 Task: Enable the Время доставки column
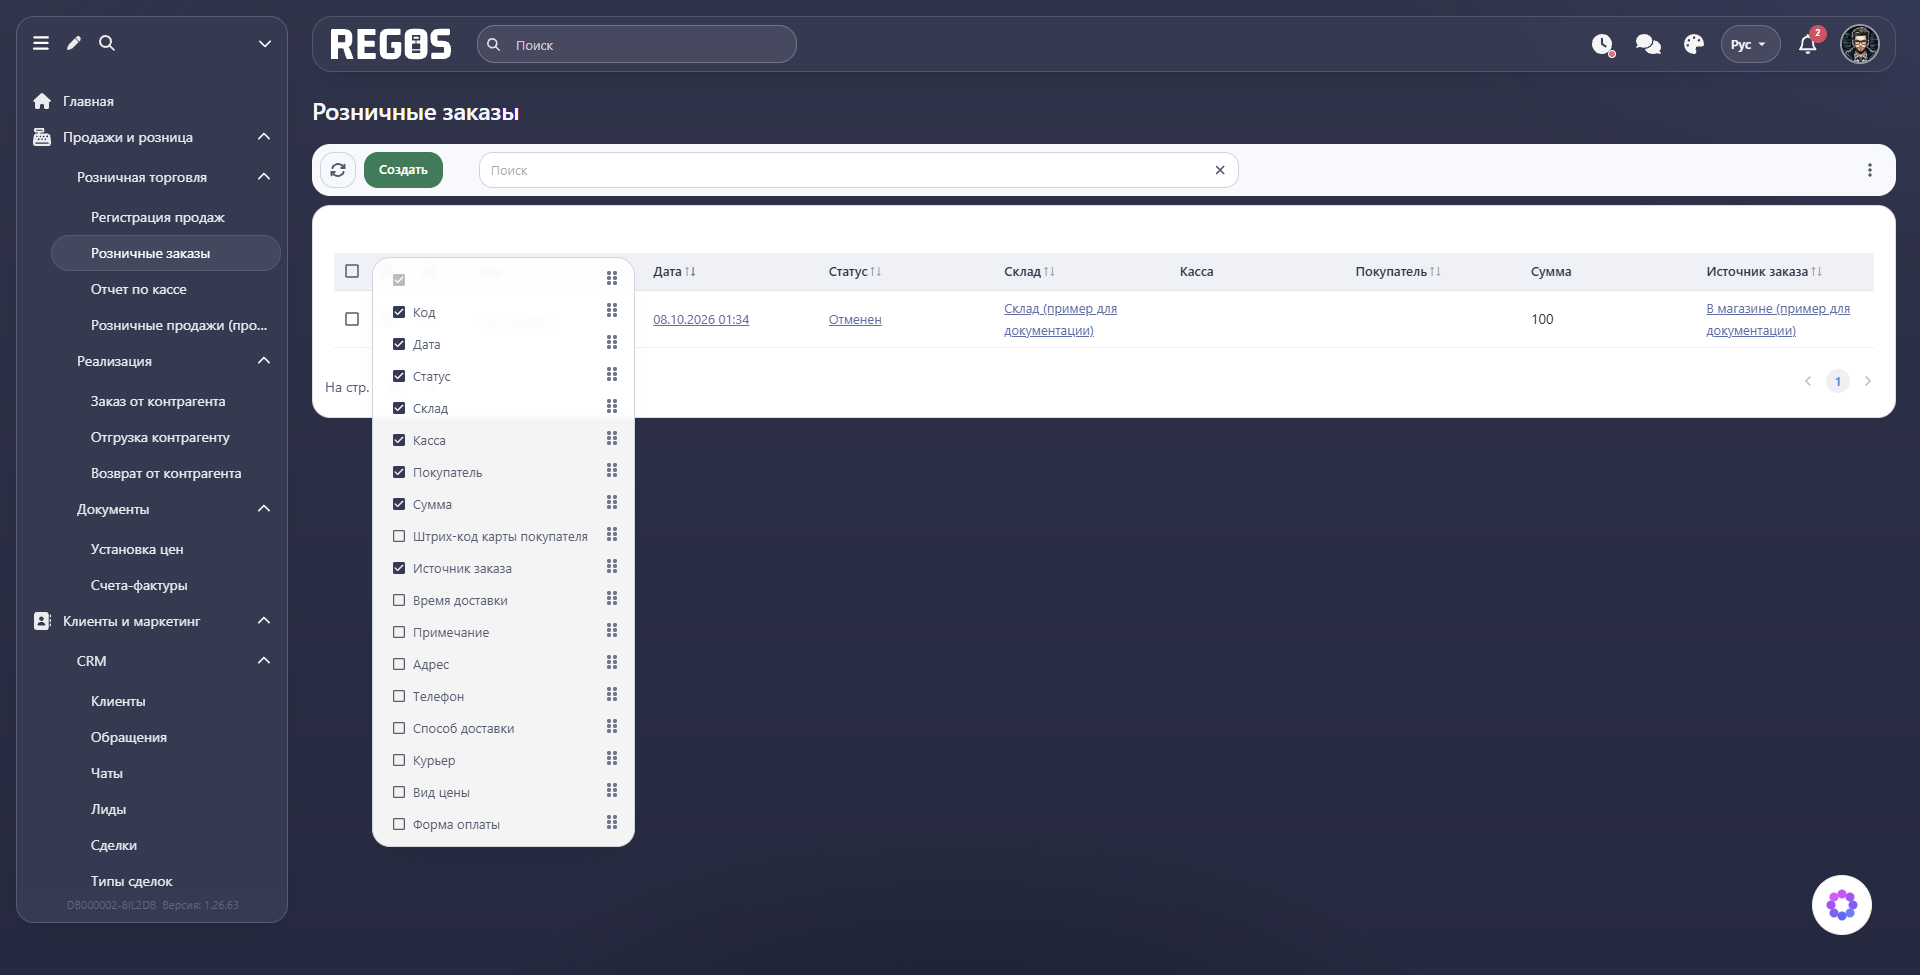point(399,600)
